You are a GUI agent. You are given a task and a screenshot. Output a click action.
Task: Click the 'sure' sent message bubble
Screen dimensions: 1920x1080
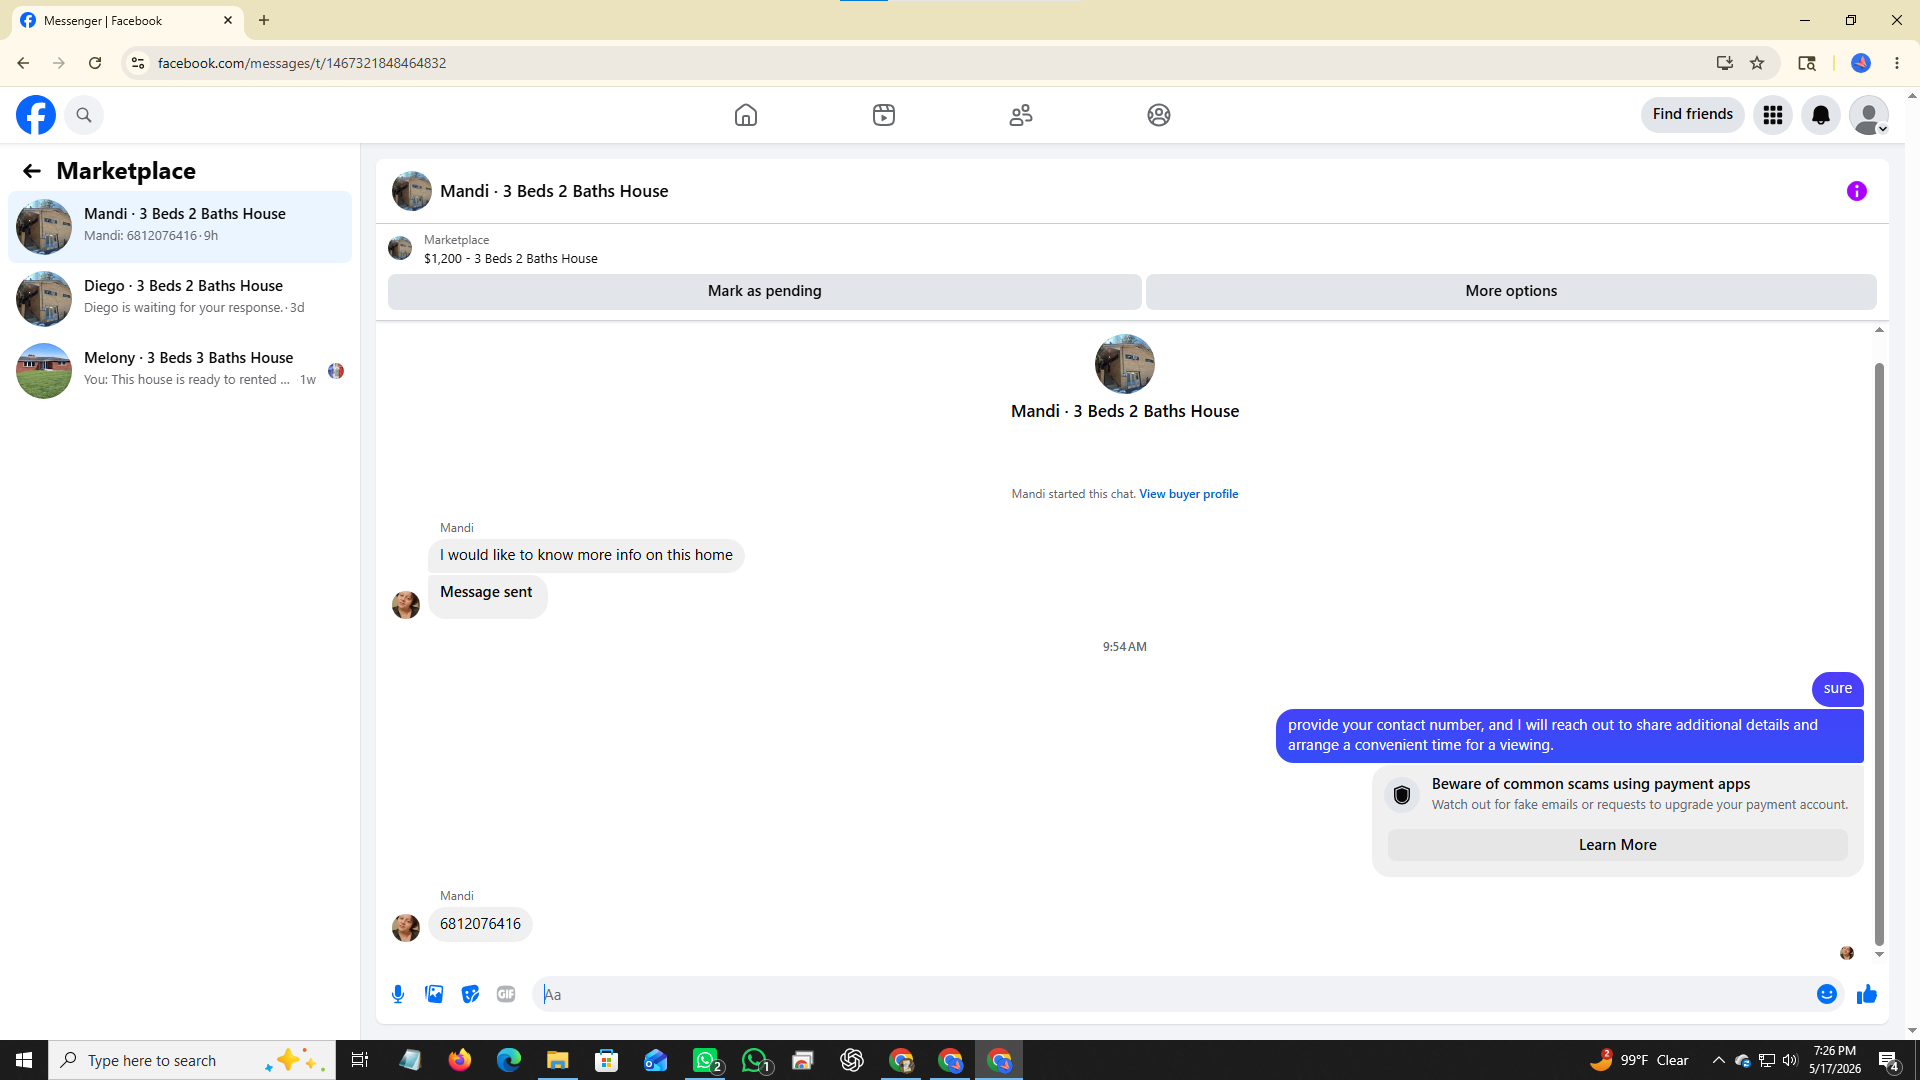coord(1838,689)
